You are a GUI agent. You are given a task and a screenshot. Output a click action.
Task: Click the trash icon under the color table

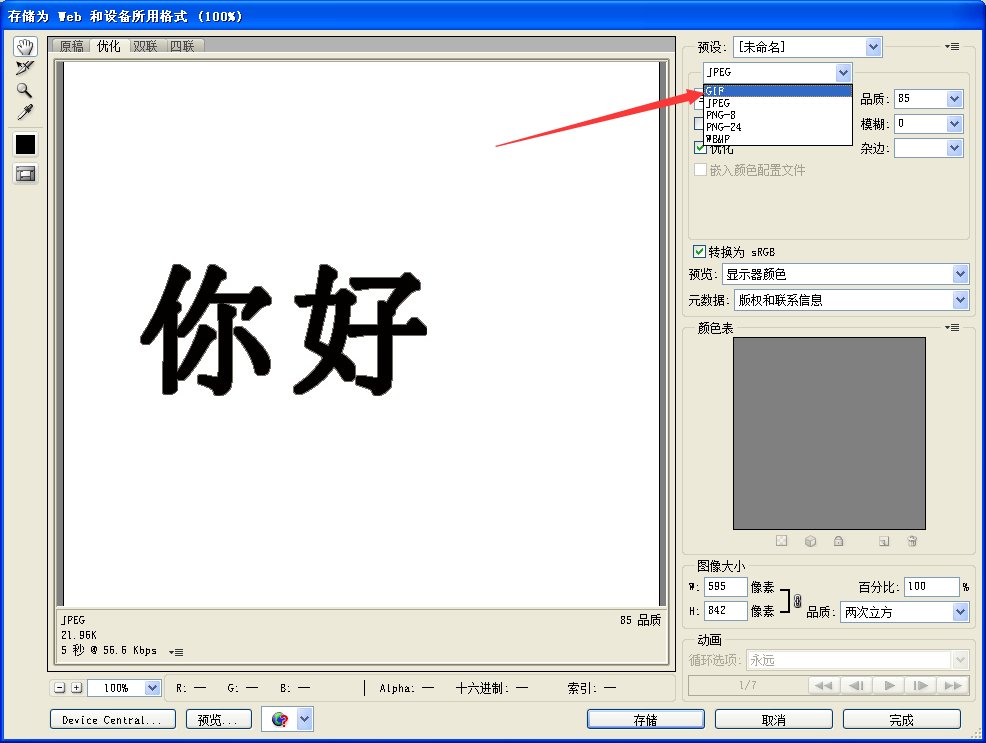tap(911, 541)
